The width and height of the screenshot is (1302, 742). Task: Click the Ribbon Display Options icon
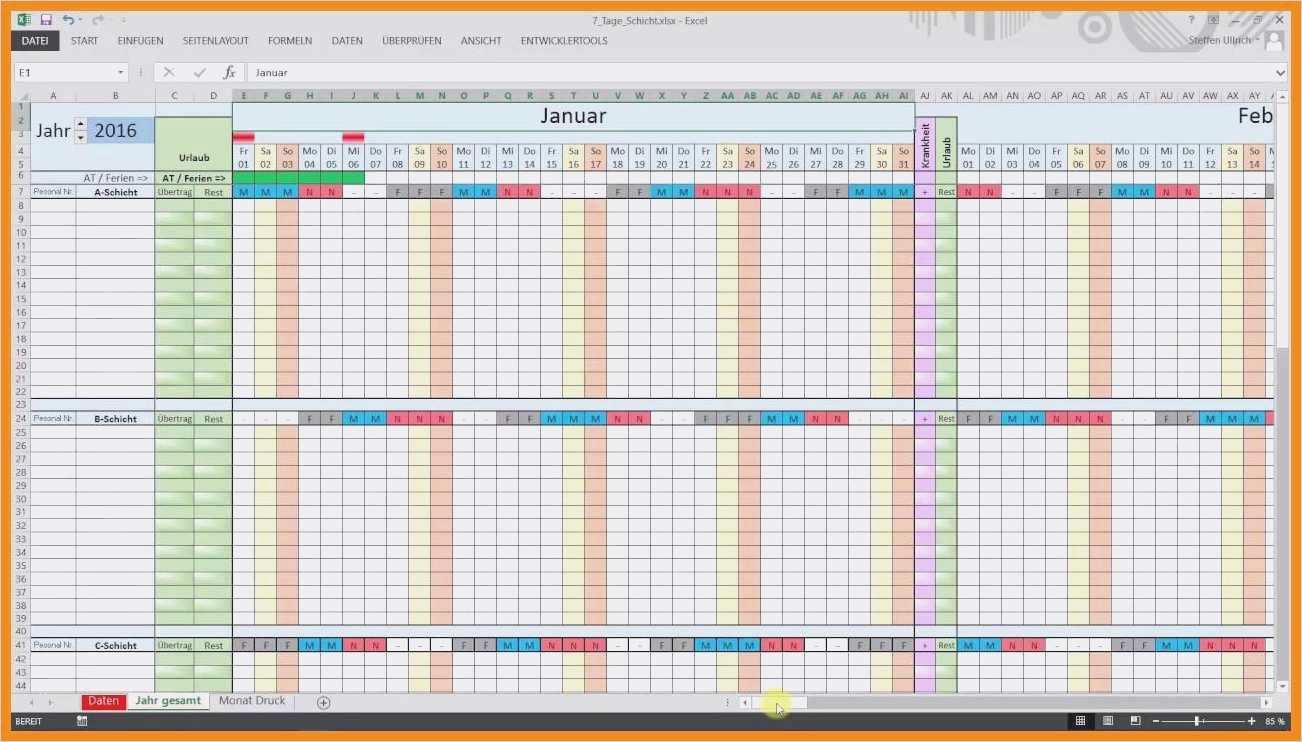coord(1213,20)
